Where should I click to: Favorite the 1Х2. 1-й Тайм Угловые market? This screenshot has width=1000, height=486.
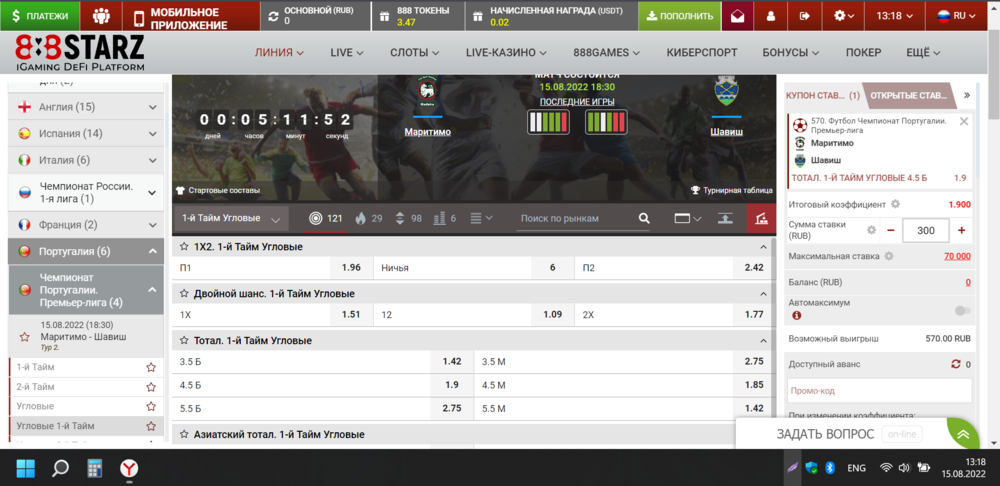click(x=184, y=246)
